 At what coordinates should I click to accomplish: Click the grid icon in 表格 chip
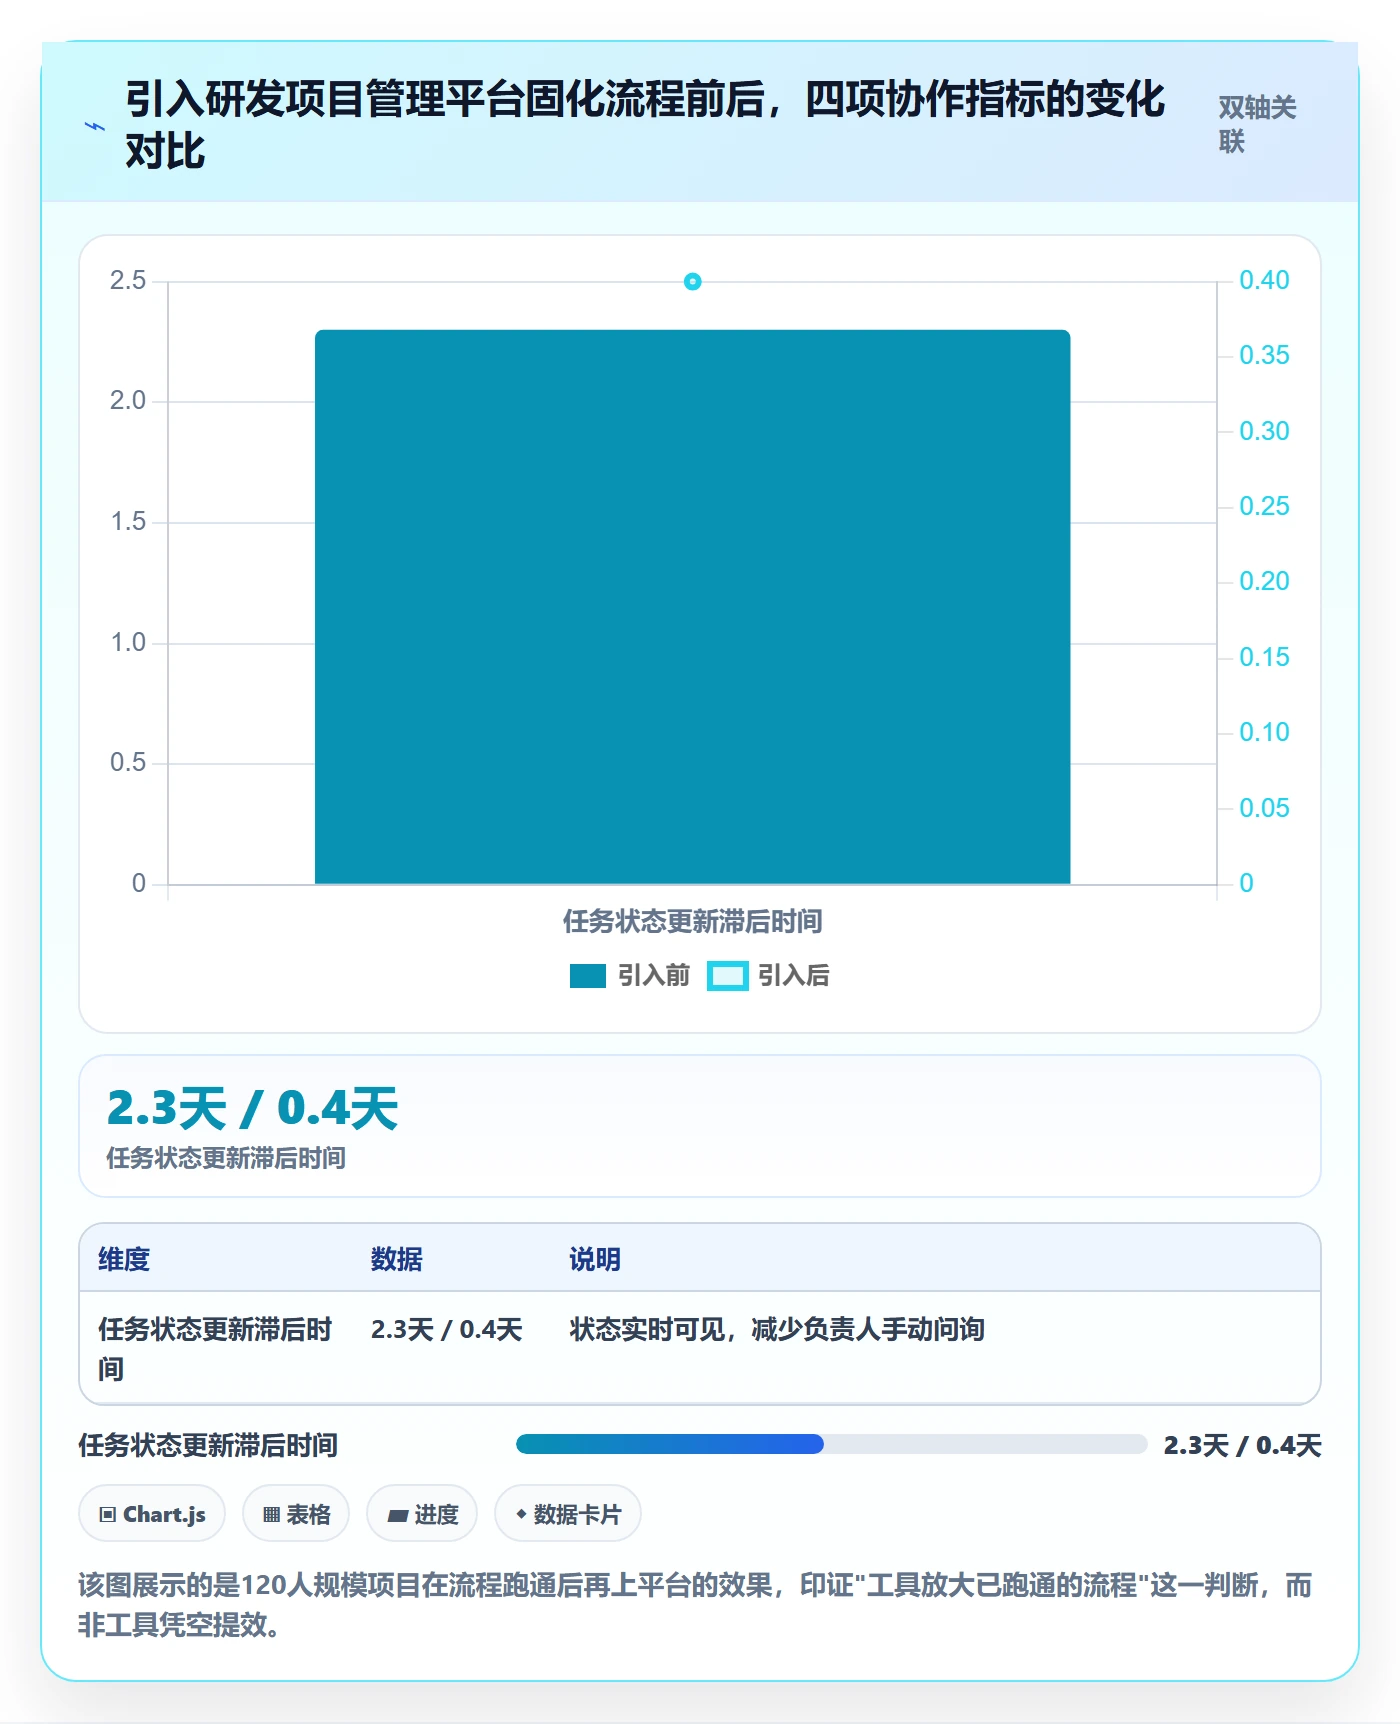tap(271, 1515)
